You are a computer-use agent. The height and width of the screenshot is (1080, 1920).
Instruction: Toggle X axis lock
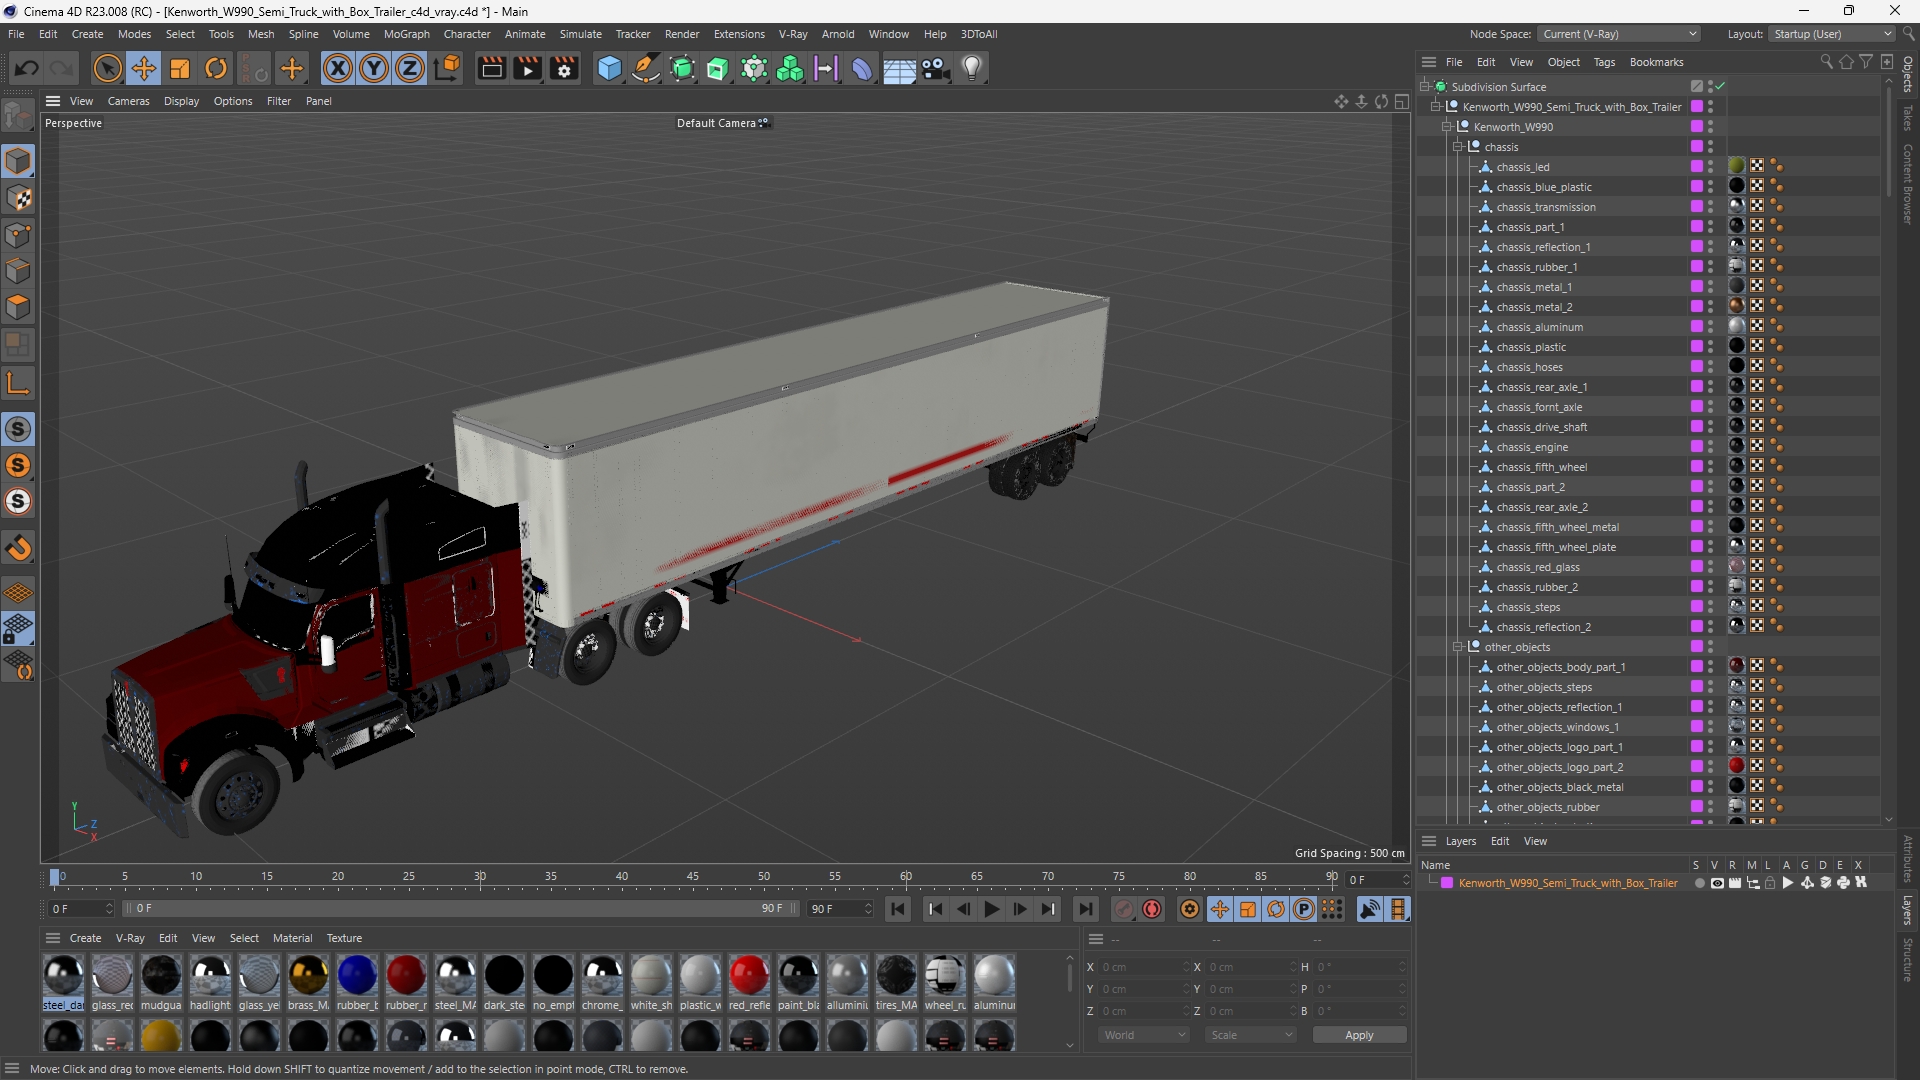click(338, 68)
